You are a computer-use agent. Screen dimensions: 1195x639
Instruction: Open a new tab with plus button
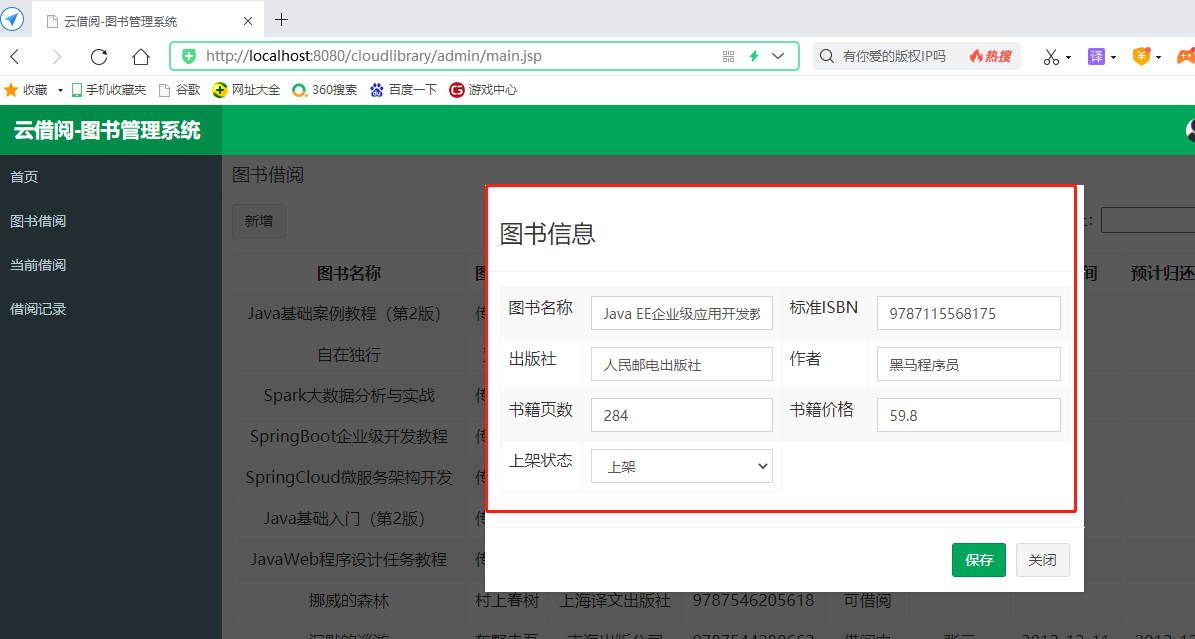click(x=281, y=20)
